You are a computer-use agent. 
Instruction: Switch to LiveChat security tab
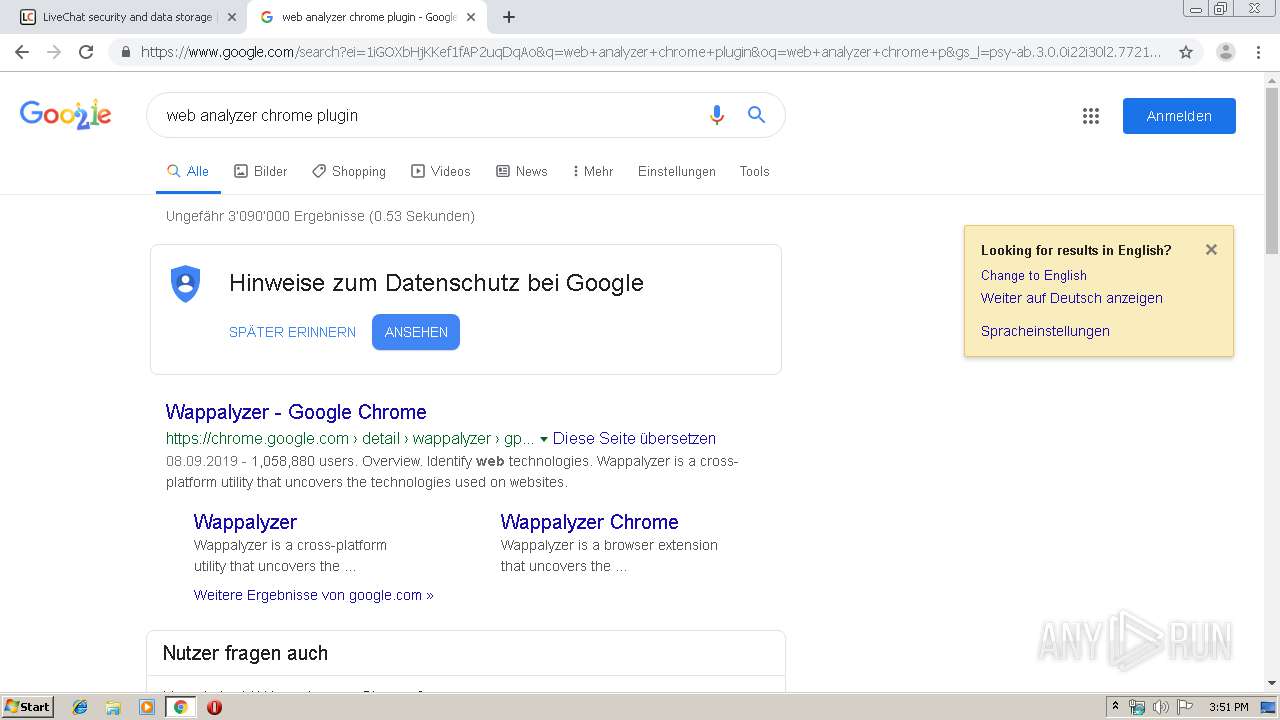click(x=128, y=17)
